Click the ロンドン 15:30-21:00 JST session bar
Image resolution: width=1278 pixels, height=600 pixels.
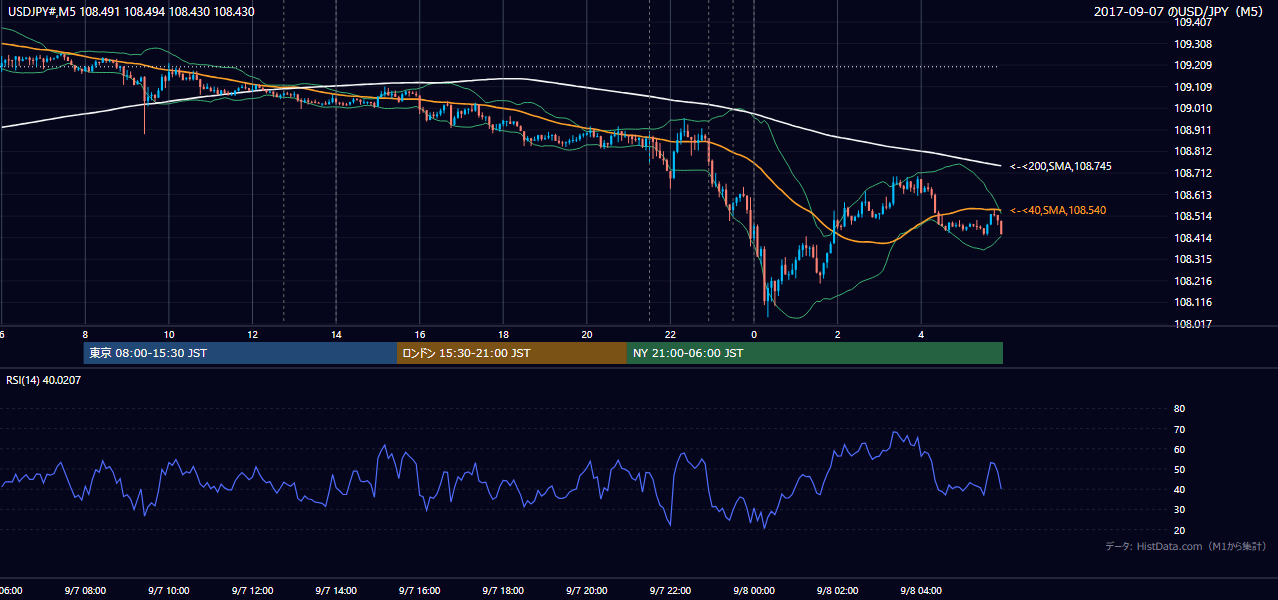pyautogui.click(x=512, y=353)
